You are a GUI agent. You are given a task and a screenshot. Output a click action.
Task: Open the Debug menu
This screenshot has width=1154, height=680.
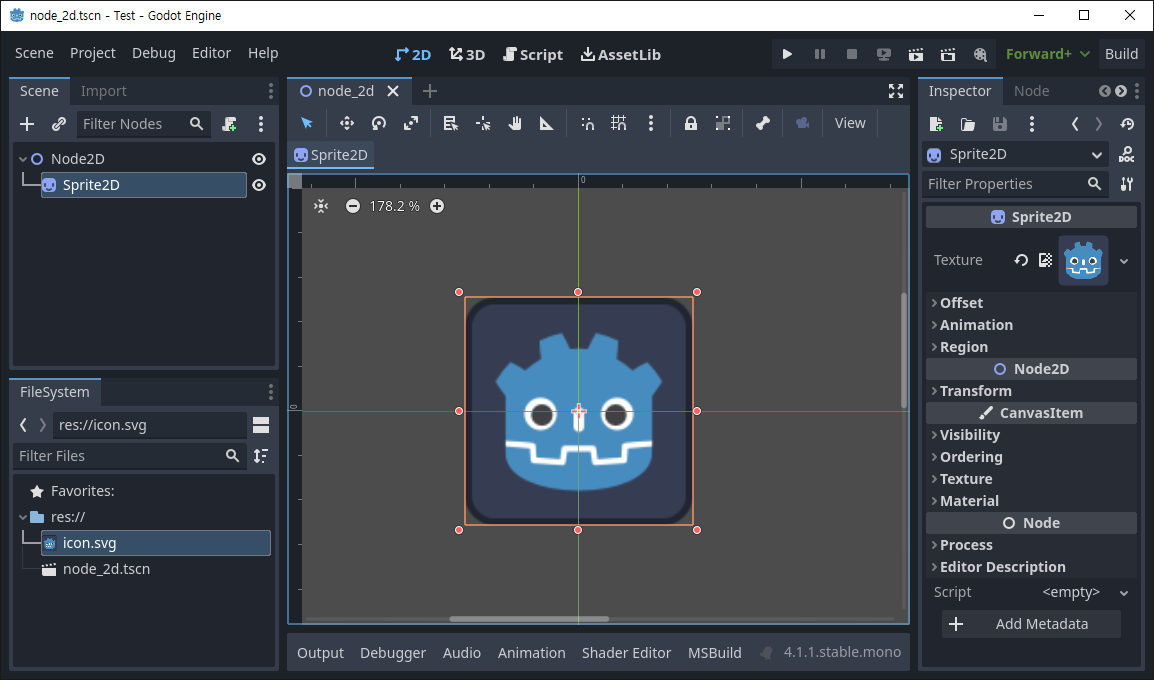click(154, 53)
